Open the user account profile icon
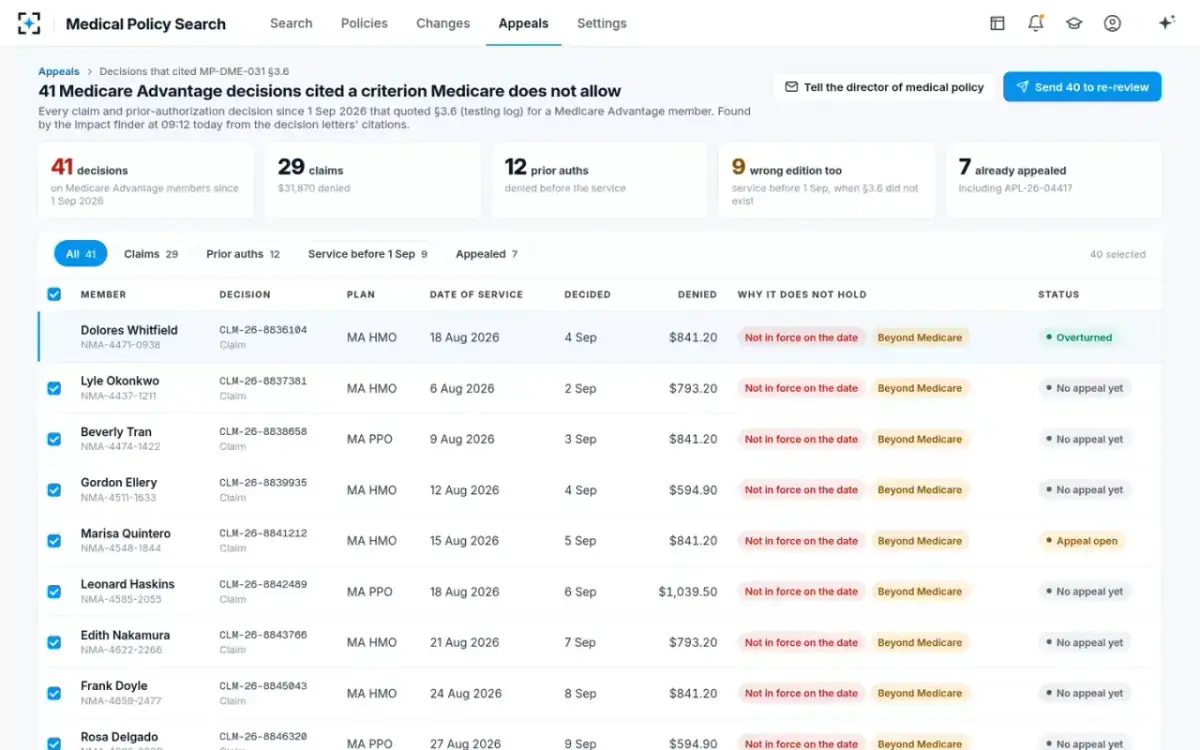 [x=1112, y=23]
